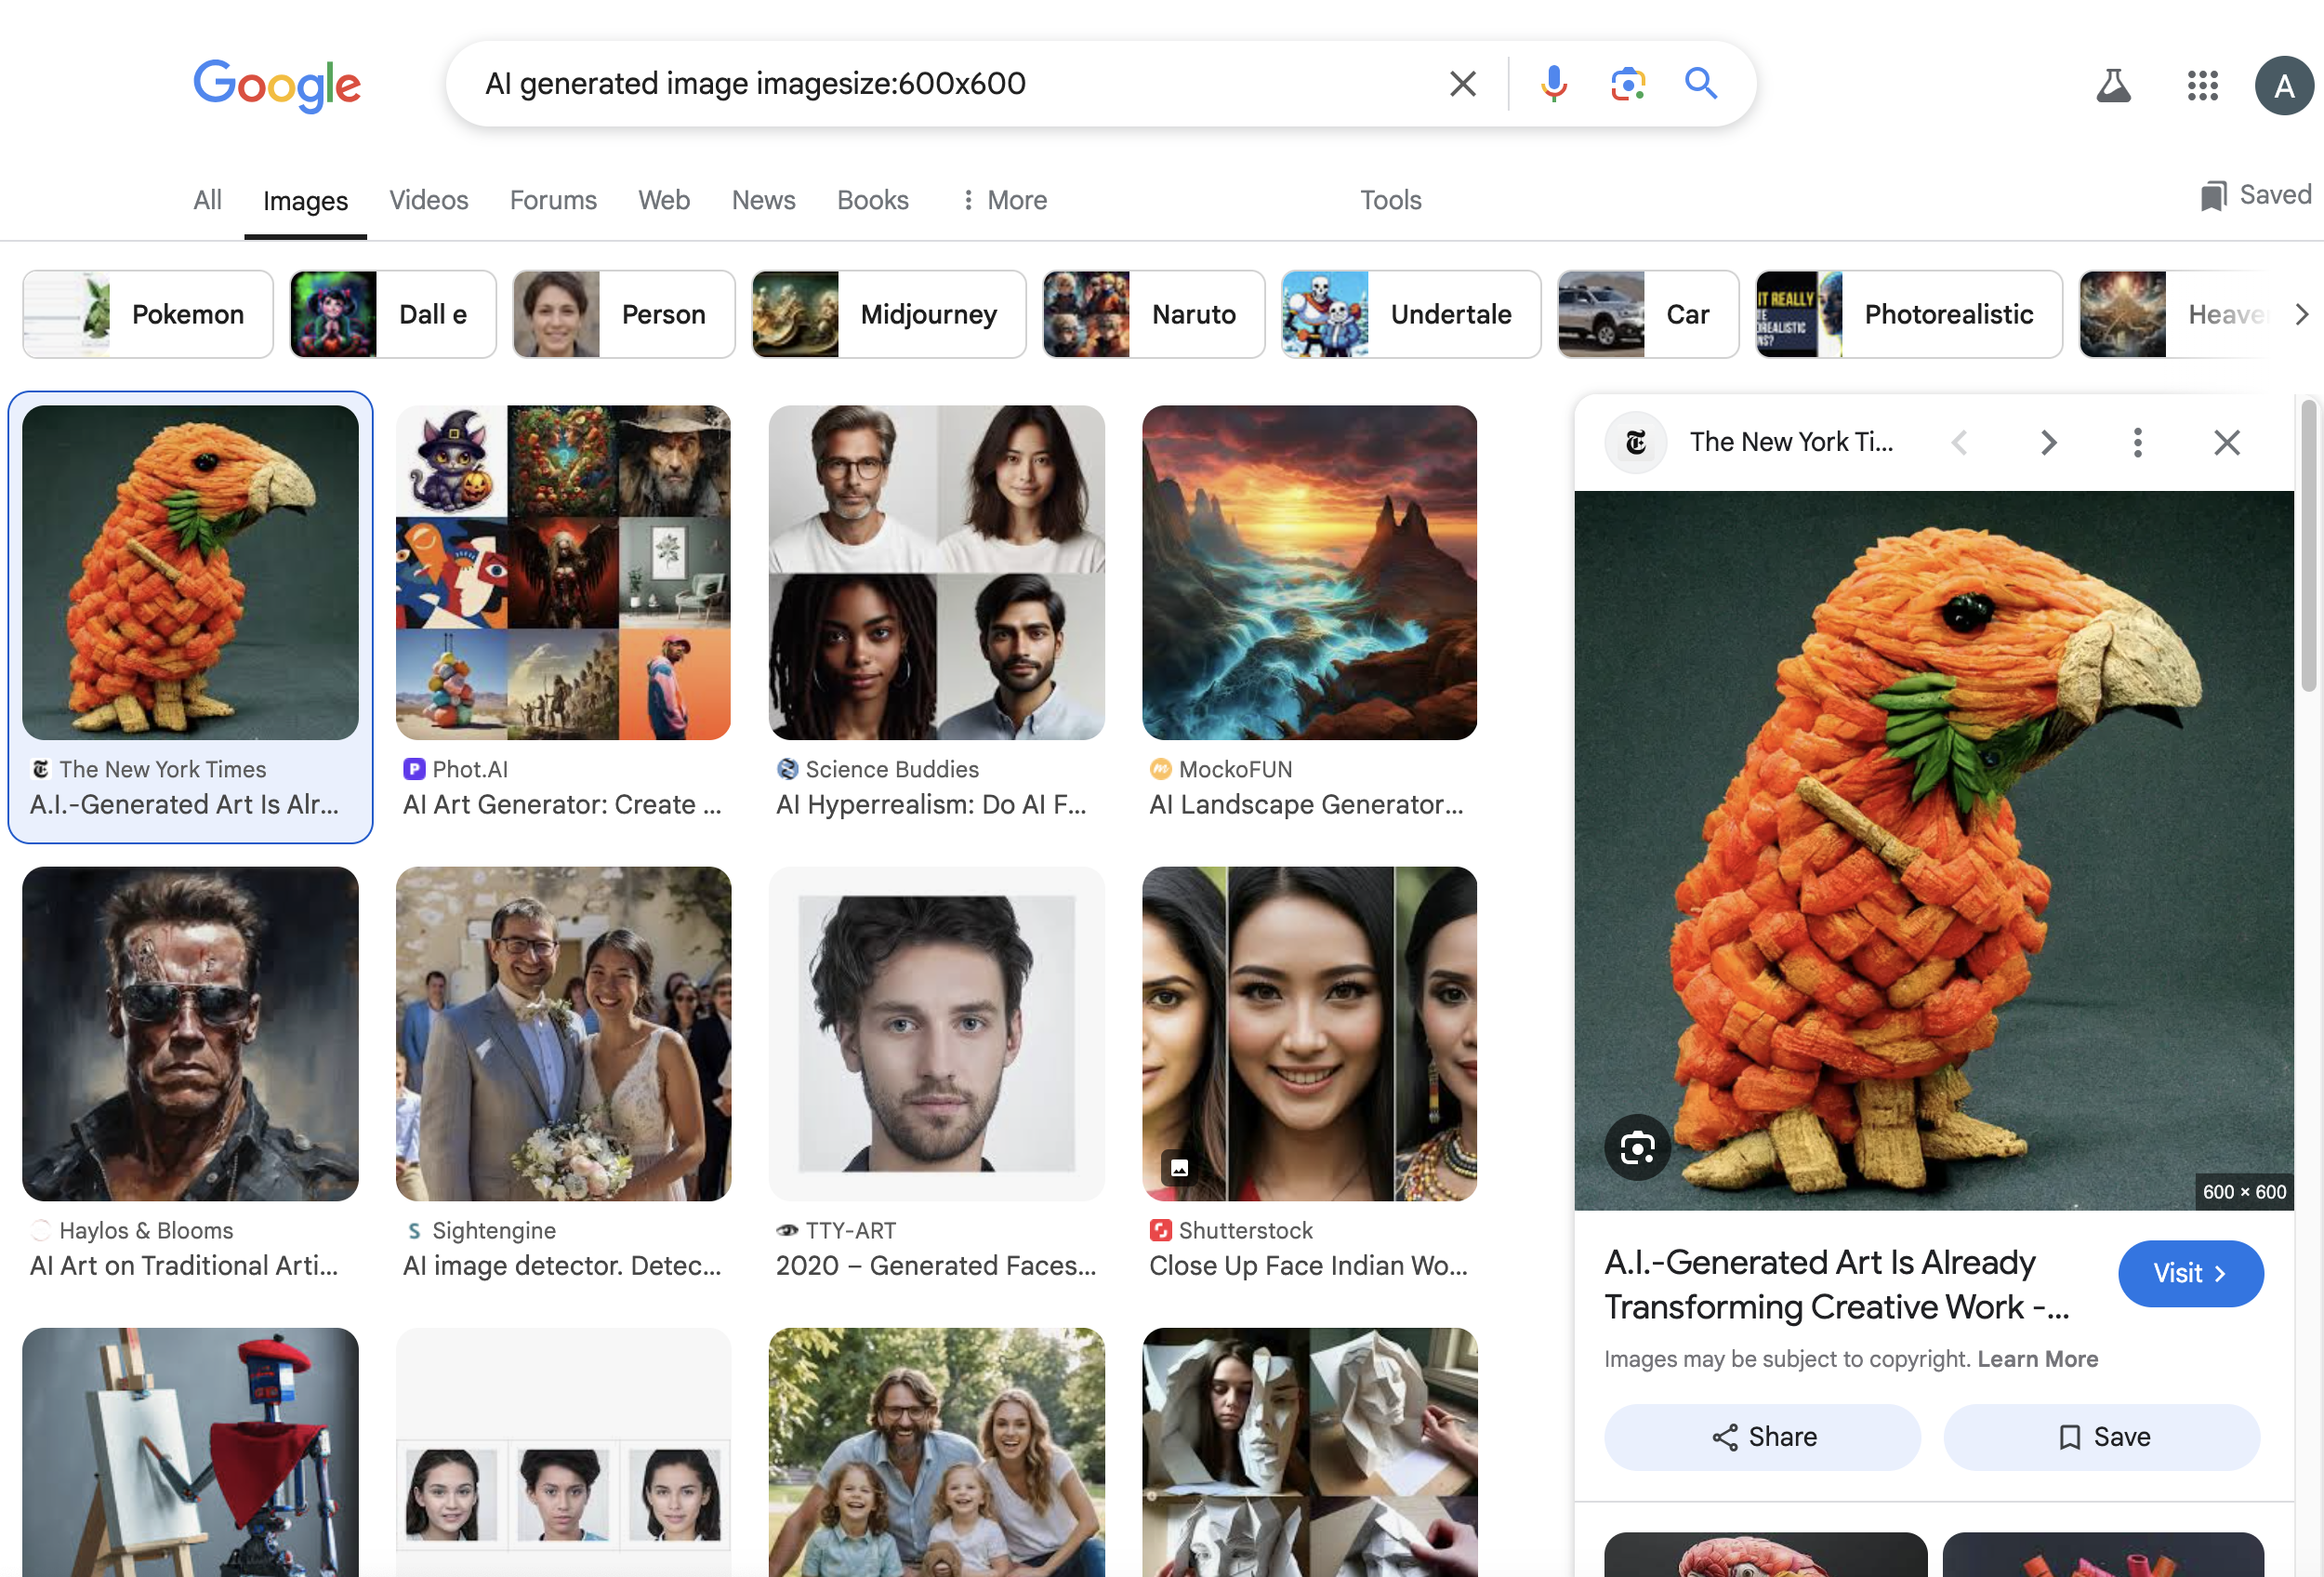Screen dimensions: 2324x1577
Task: Filter results with the Person chip
Action: (x=624, y=314)
